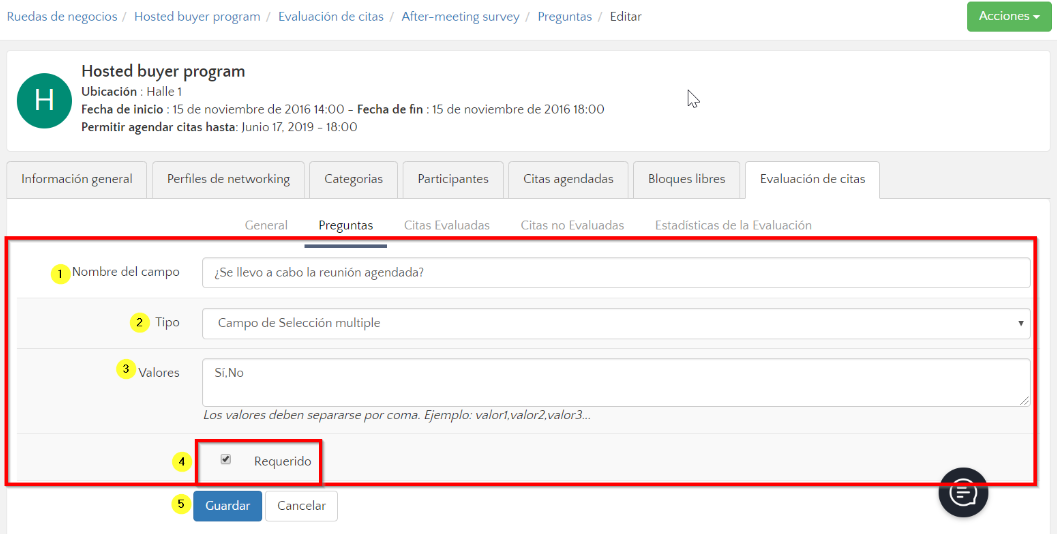Screen dimensions: 1057x534
Task: Go to the Participantes tab
Action: pos(453,179)
